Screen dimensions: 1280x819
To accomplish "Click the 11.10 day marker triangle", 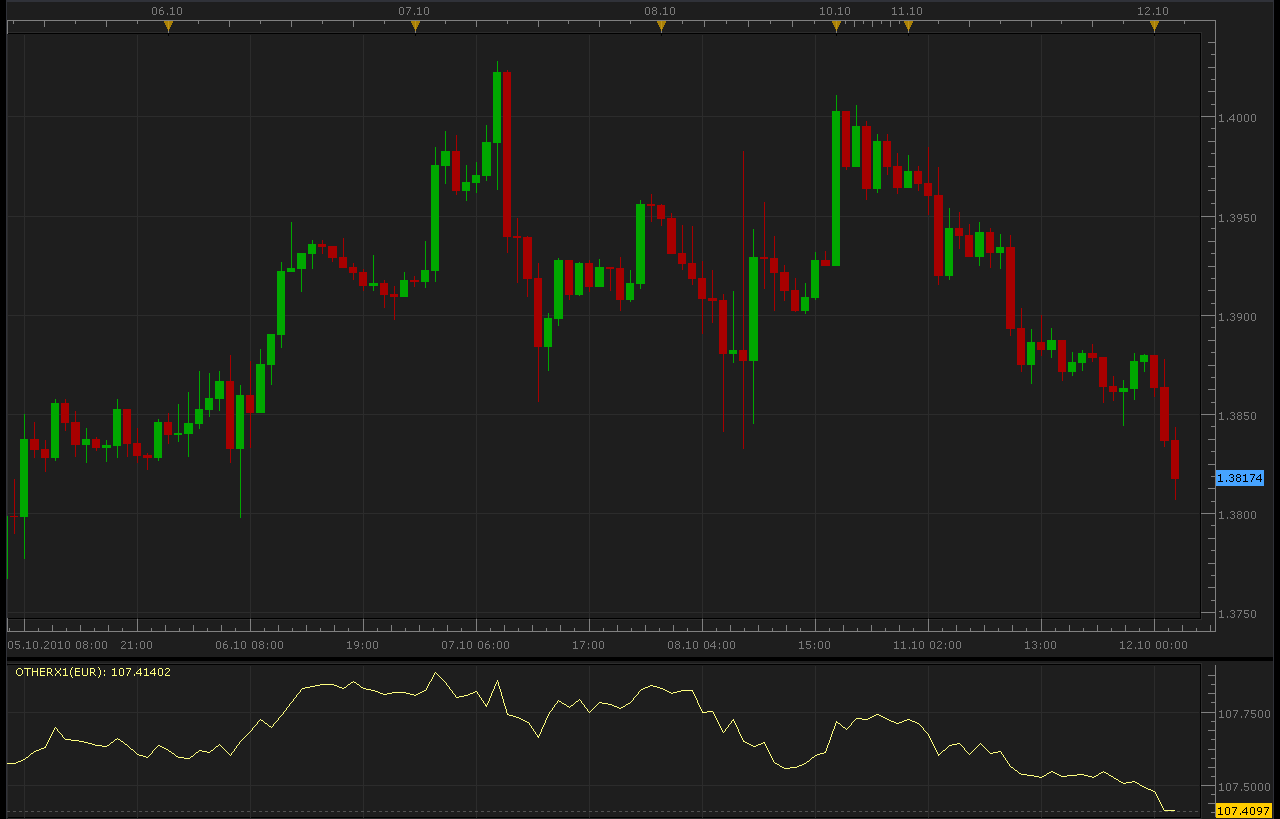I will [x=908, y=27].
